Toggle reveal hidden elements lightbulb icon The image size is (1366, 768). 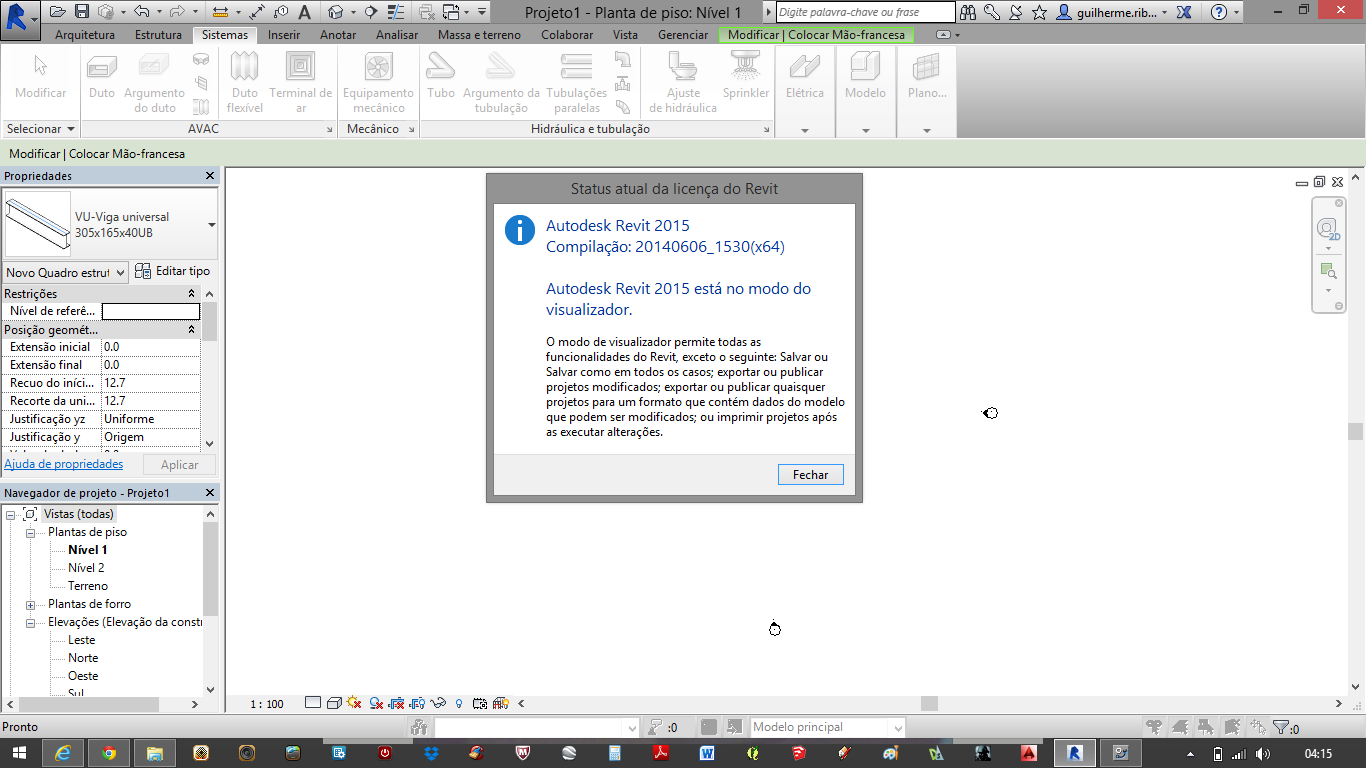(459, 703)
